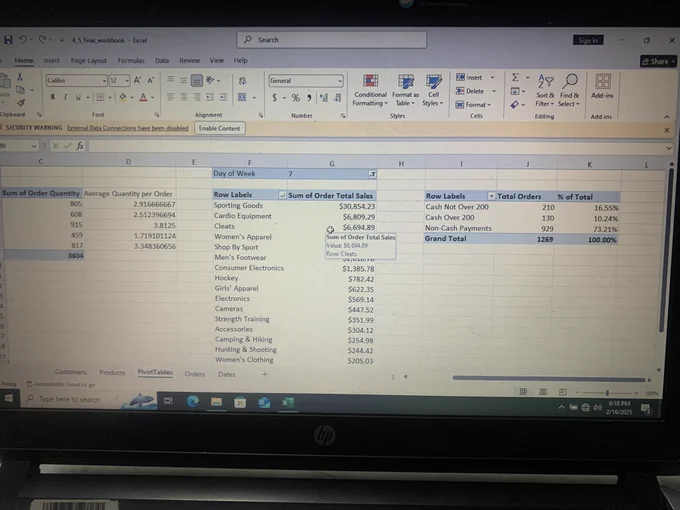
Task: Click the AutoSum sigma icon
Action: coord(515,78)
